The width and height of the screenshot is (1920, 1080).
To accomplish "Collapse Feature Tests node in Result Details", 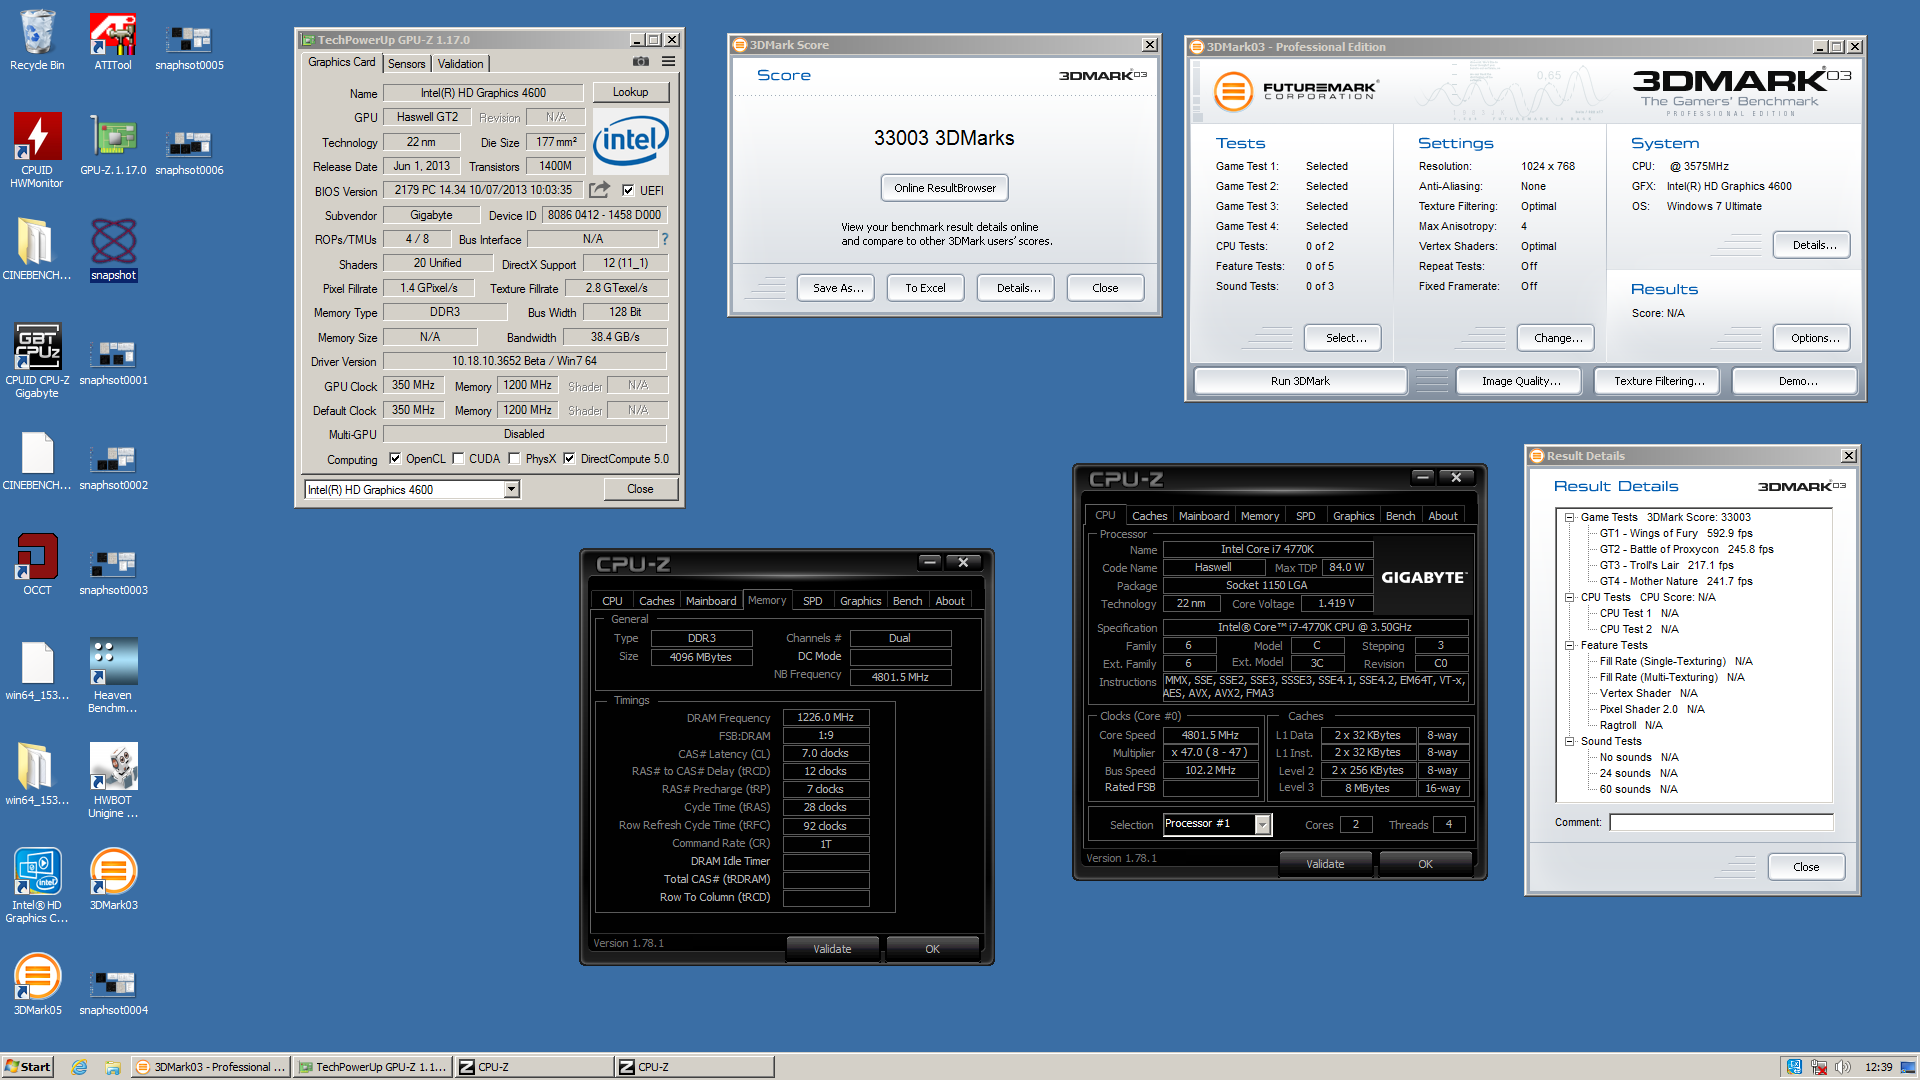I will (1570, 645).
